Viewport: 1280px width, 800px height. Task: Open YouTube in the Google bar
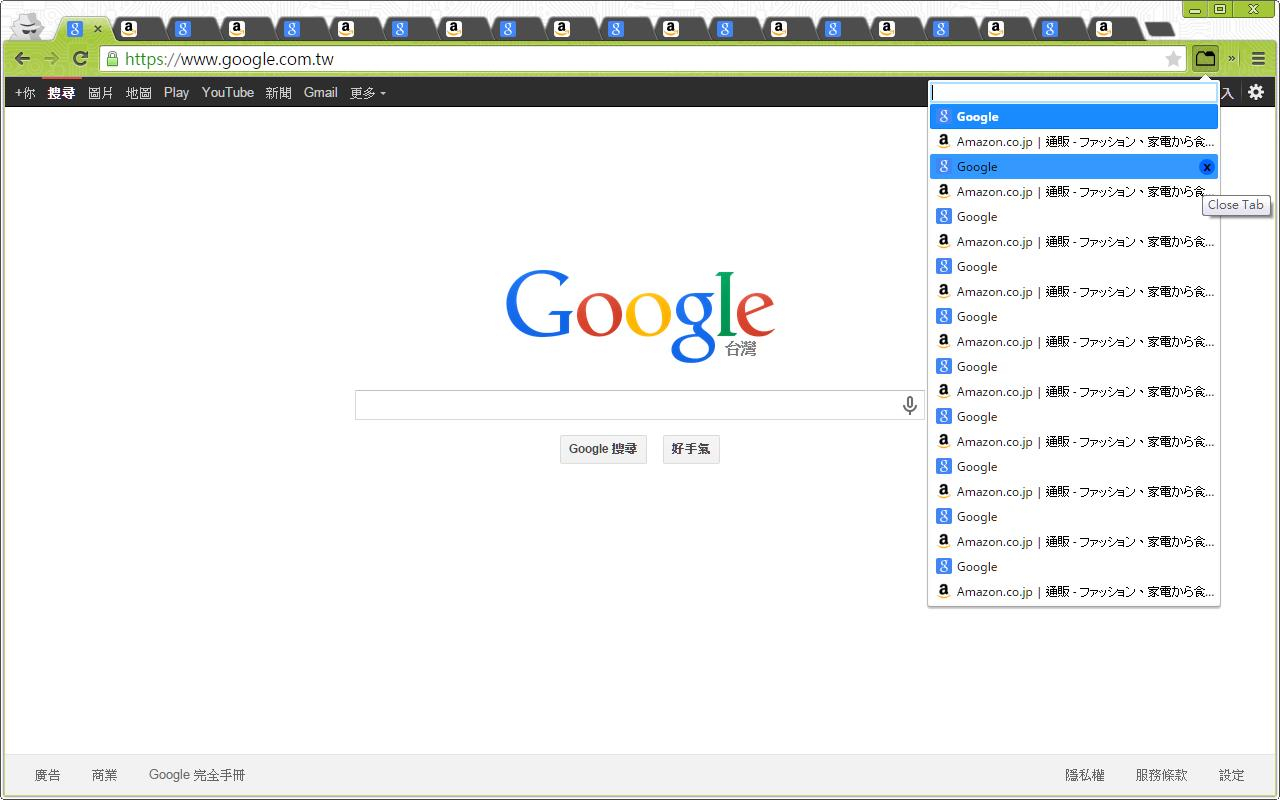point(228,93)
